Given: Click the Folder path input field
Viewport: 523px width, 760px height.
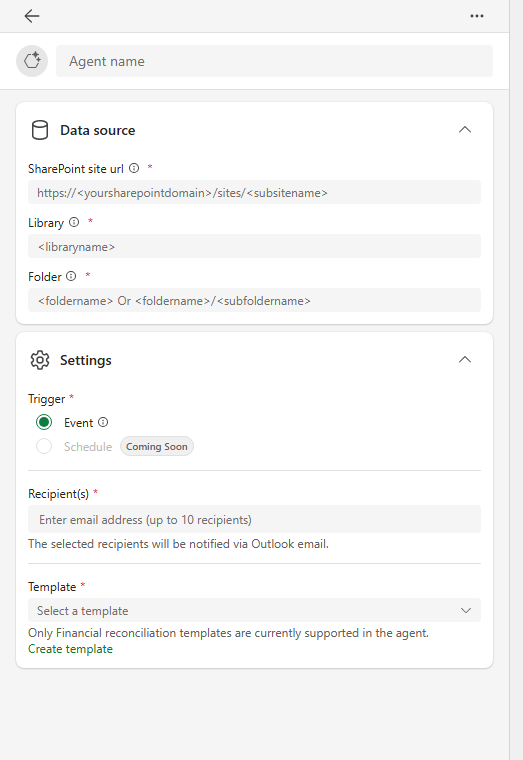Looking at the screenshot, I should tap(254, 301).
